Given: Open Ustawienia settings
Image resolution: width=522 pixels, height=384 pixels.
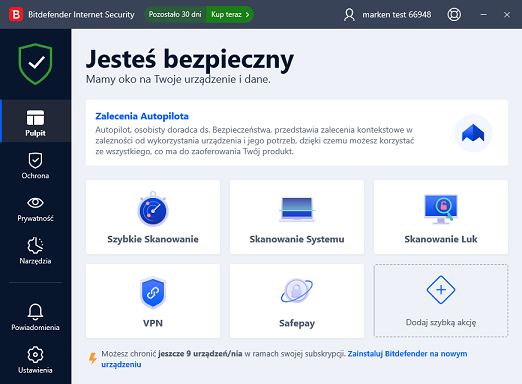Looking at the screenshot, I should point(35,360).
